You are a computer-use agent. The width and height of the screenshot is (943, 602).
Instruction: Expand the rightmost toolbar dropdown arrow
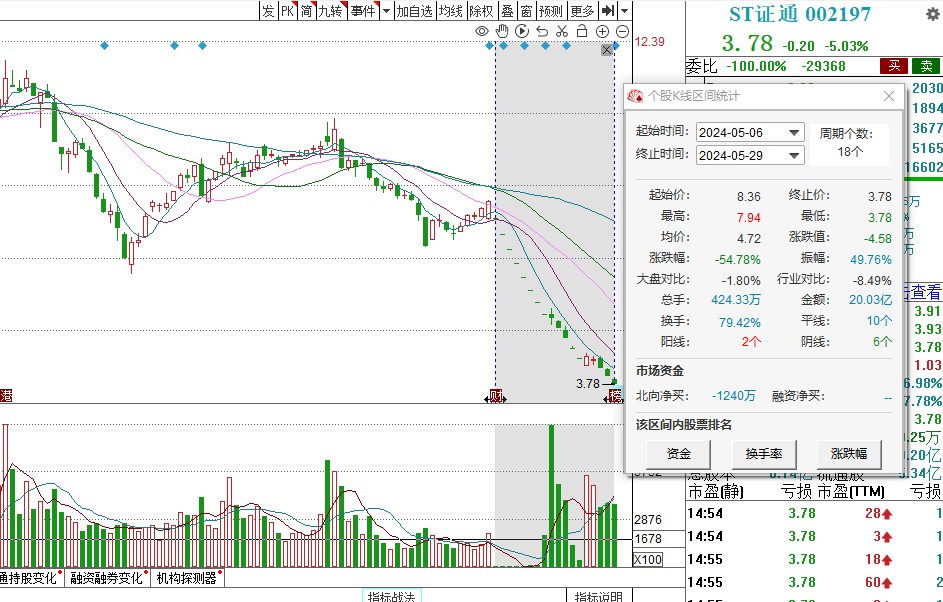624,11
